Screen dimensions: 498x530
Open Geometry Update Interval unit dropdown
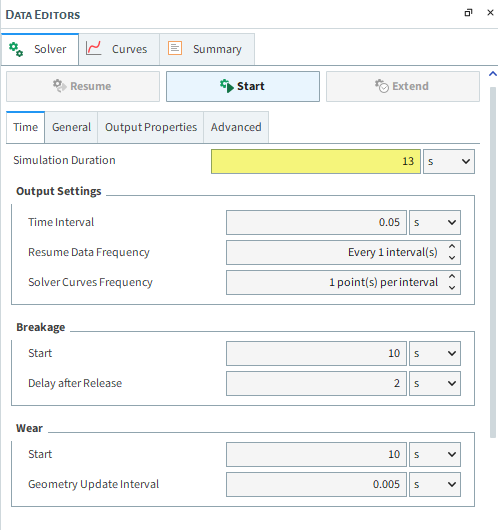click(435, 484)
